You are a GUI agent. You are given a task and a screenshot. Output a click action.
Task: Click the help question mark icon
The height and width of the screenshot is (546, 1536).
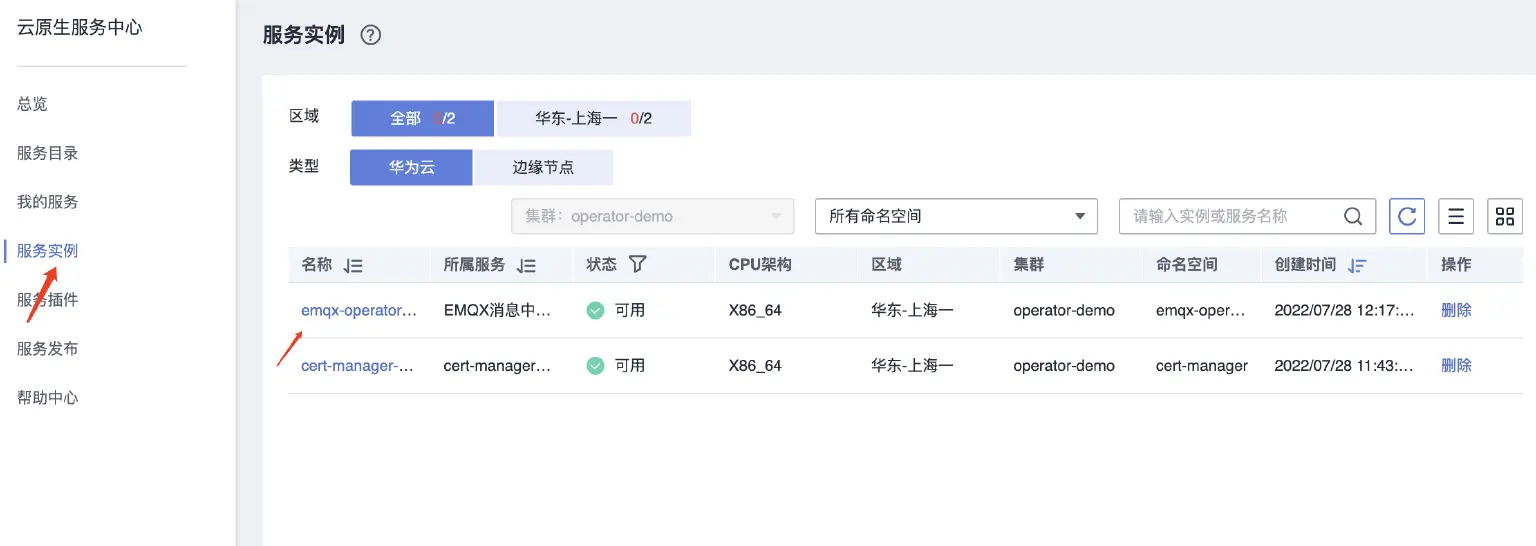[x=371, y=35]
